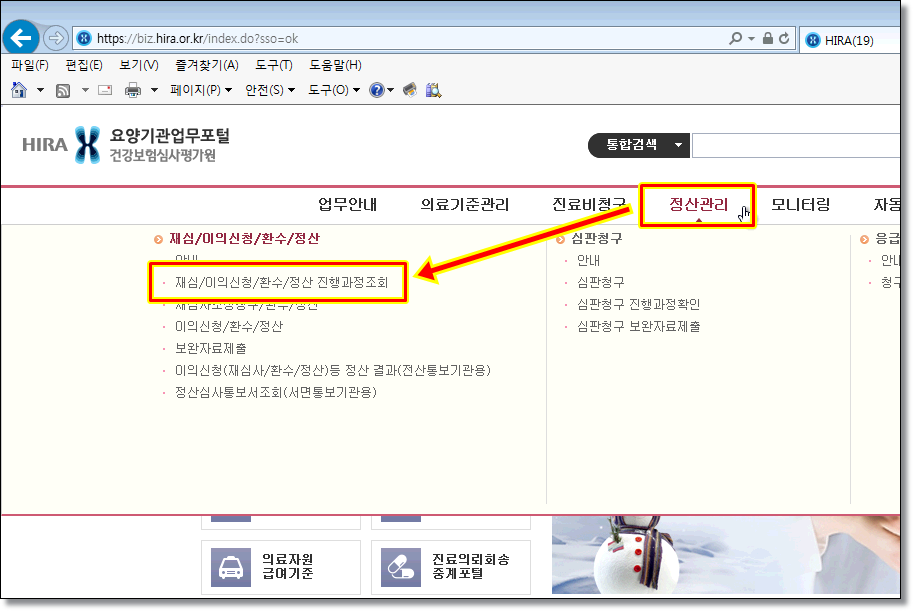The height and width of the screenshot is (611, 913).
Task: Click into the 통합검색 search input field
Action: [x=796, y=145]
